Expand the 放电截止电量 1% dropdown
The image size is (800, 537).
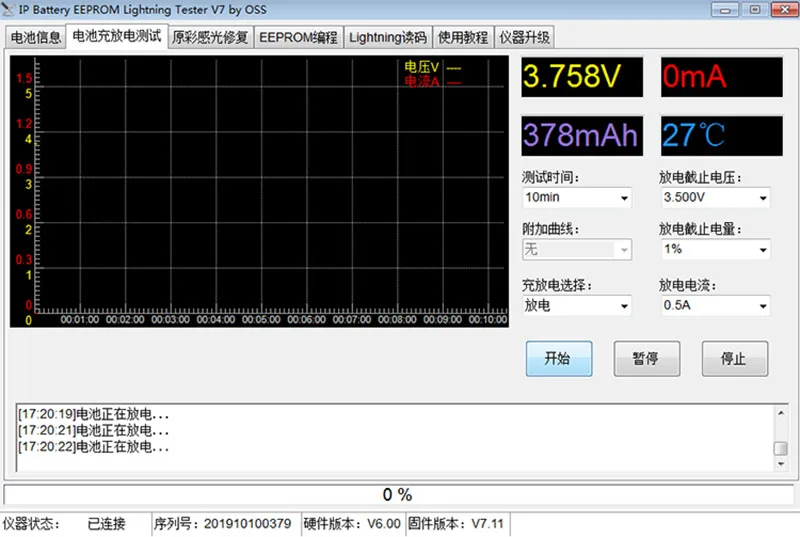[x=715, y=249]
